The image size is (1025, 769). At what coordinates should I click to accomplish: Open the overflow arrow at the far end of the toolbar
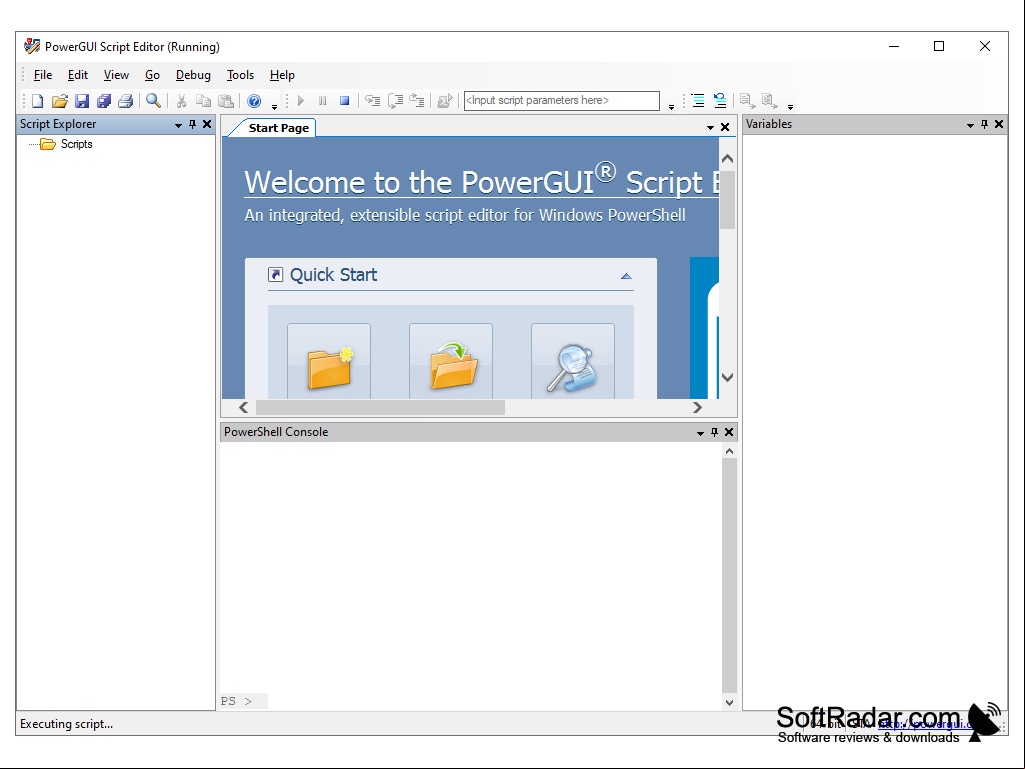[x=790, y=107]
